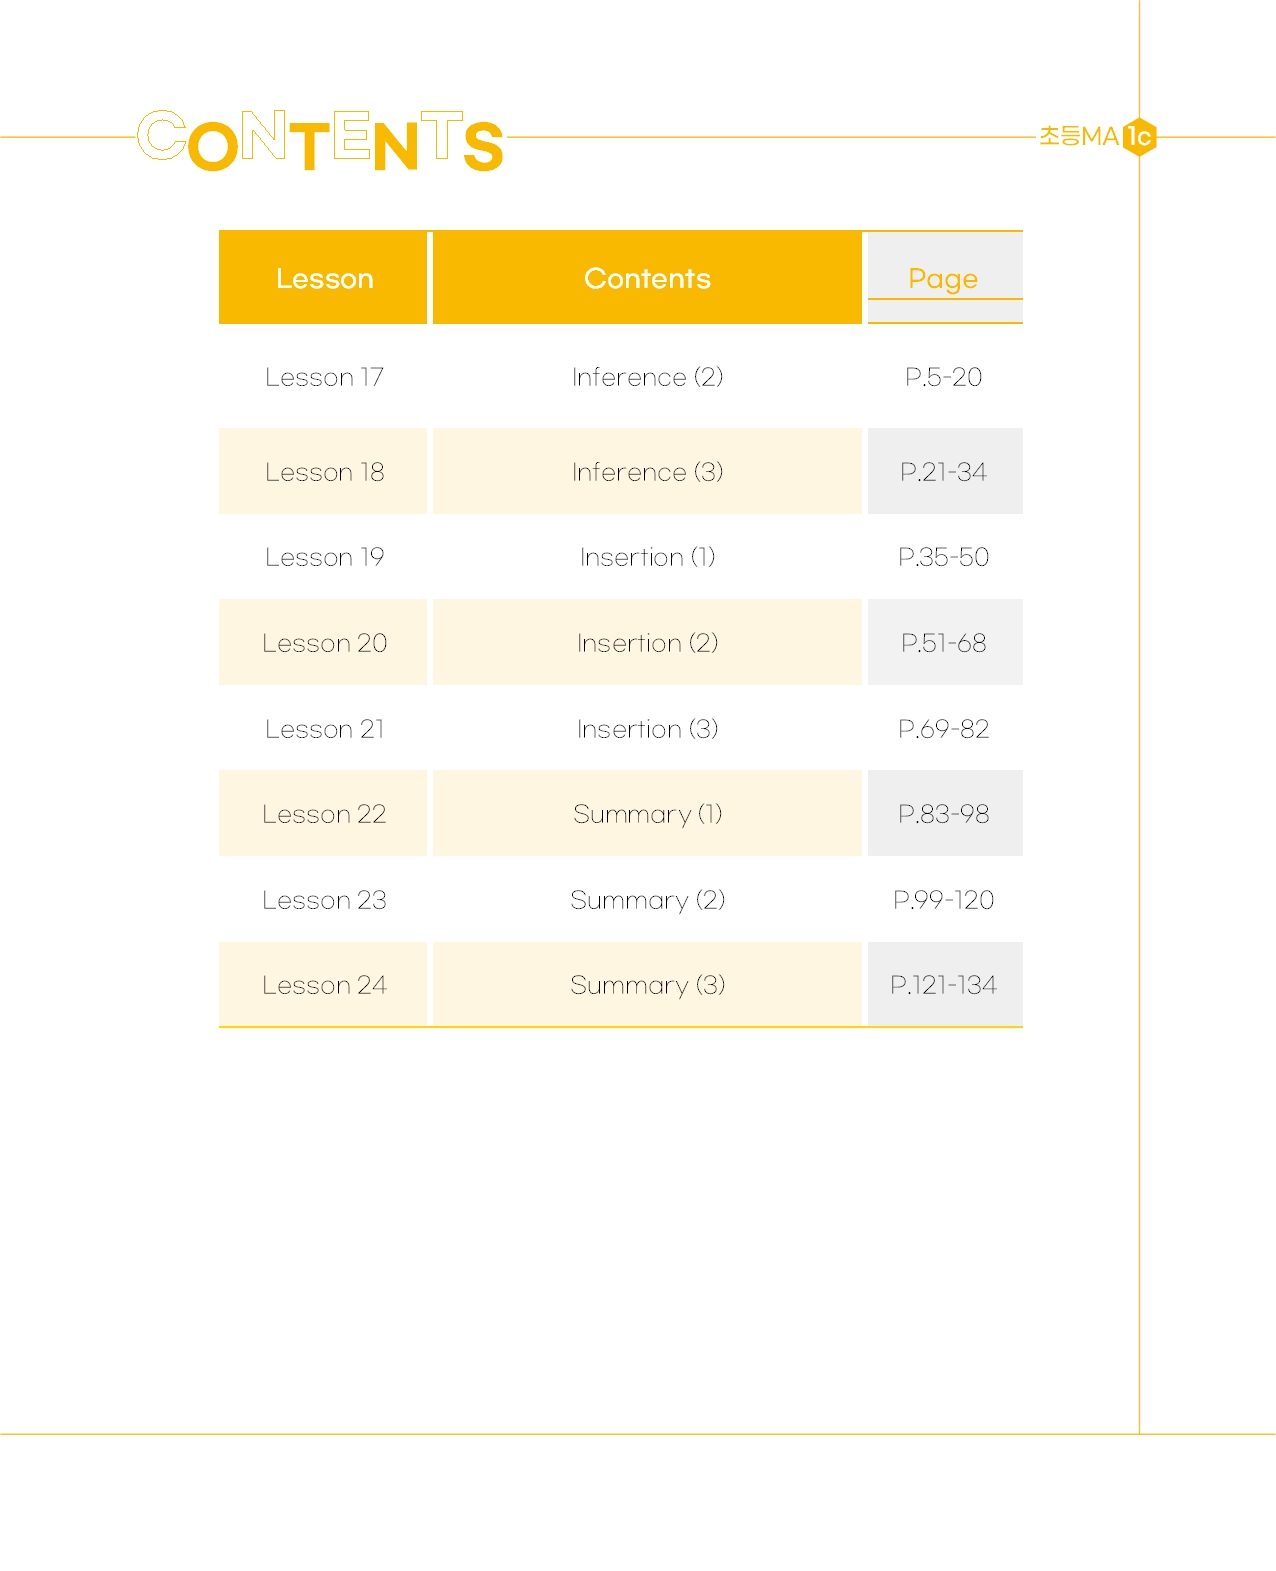Select the Contents column header
The height and width of the screenshot is (1571, 1276).
coord(647,278)
